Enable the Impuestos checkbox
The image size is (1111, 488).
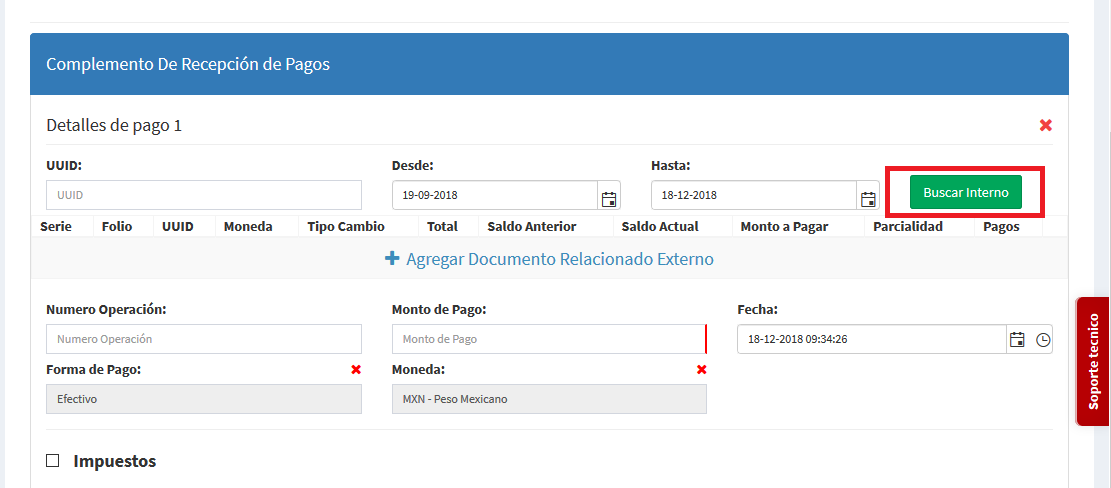(x=53, y=461)
